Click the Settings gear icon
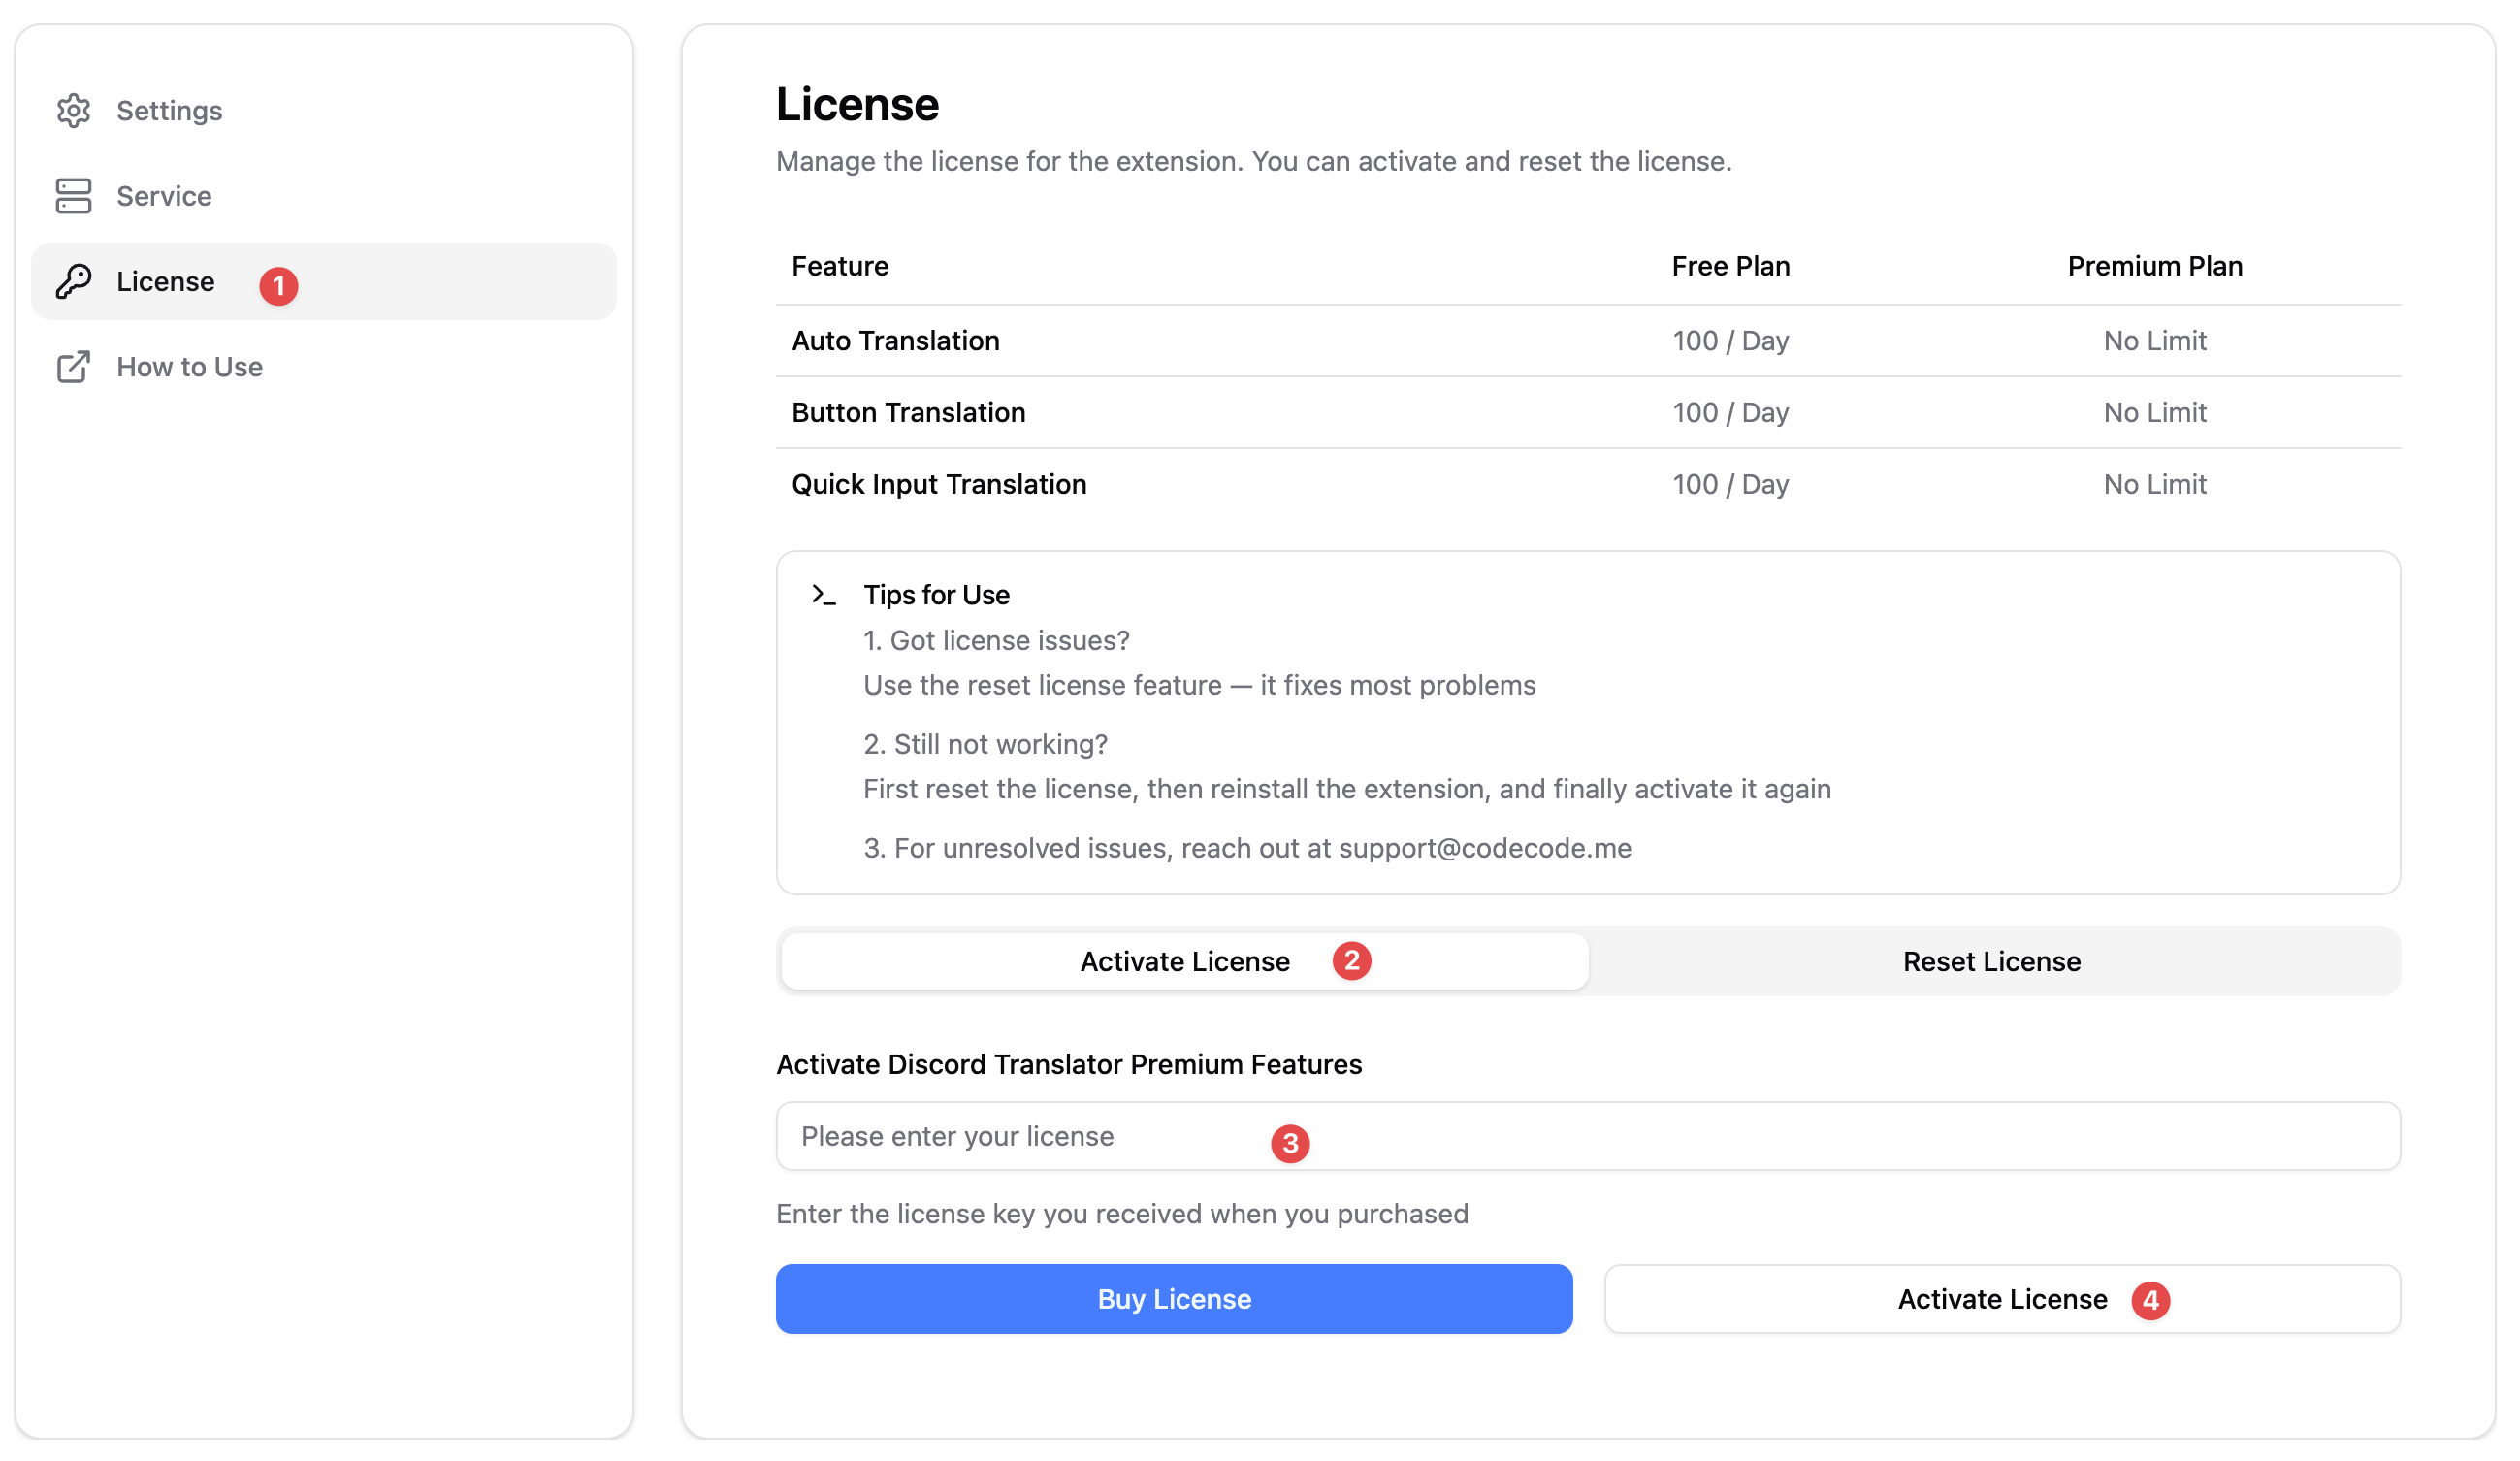2520x1461 pixels. click(x=73, y=110)
